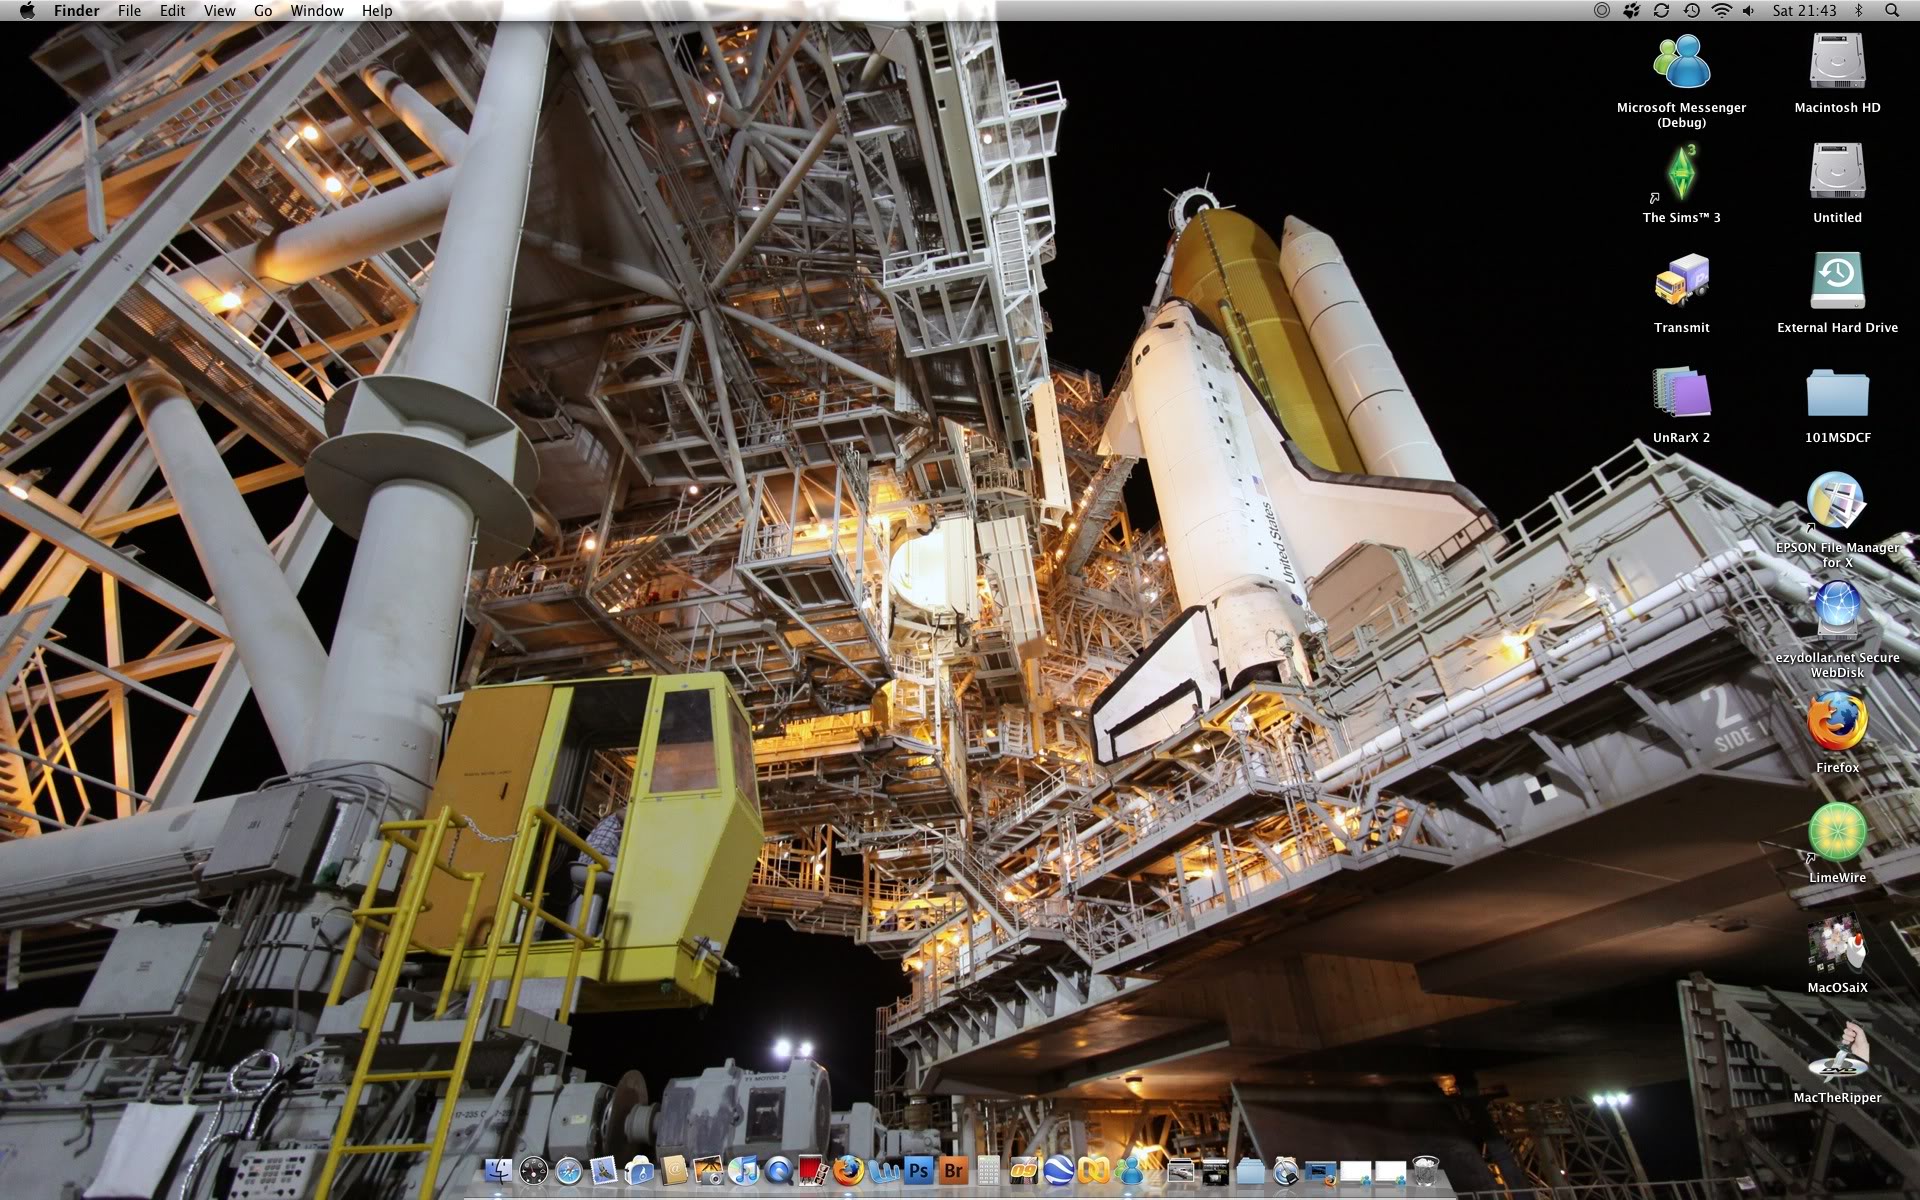
Task: Click the AirPort Wi-Fi status icon
Action: [1722, 10]
